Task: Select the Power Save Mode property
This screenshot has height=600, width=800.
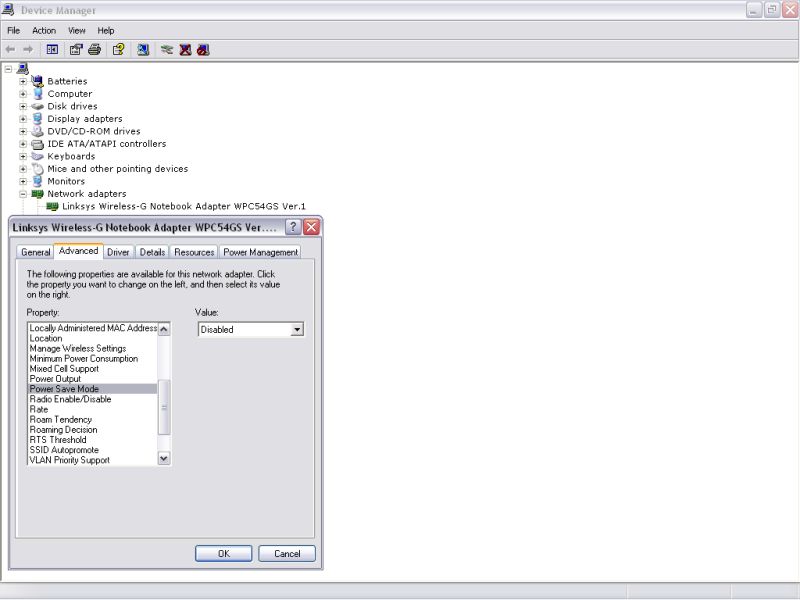Action: pyautogui.click(x=93, y=389)
